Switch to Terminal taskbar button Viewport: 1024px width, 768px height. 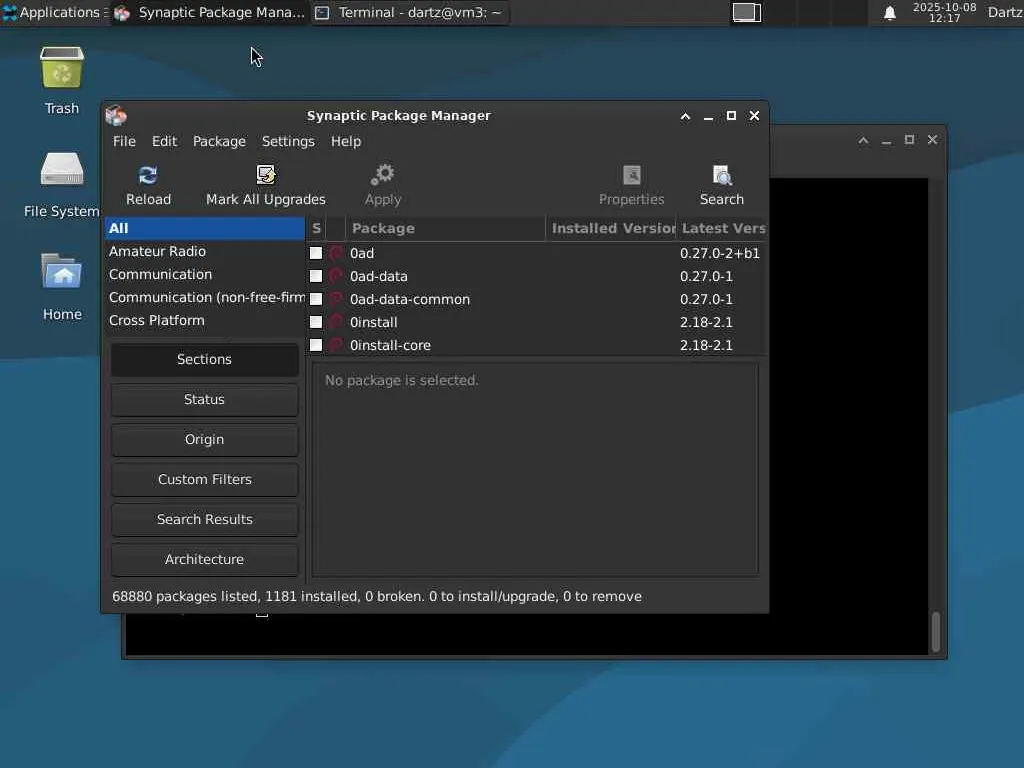pos(410,12)
